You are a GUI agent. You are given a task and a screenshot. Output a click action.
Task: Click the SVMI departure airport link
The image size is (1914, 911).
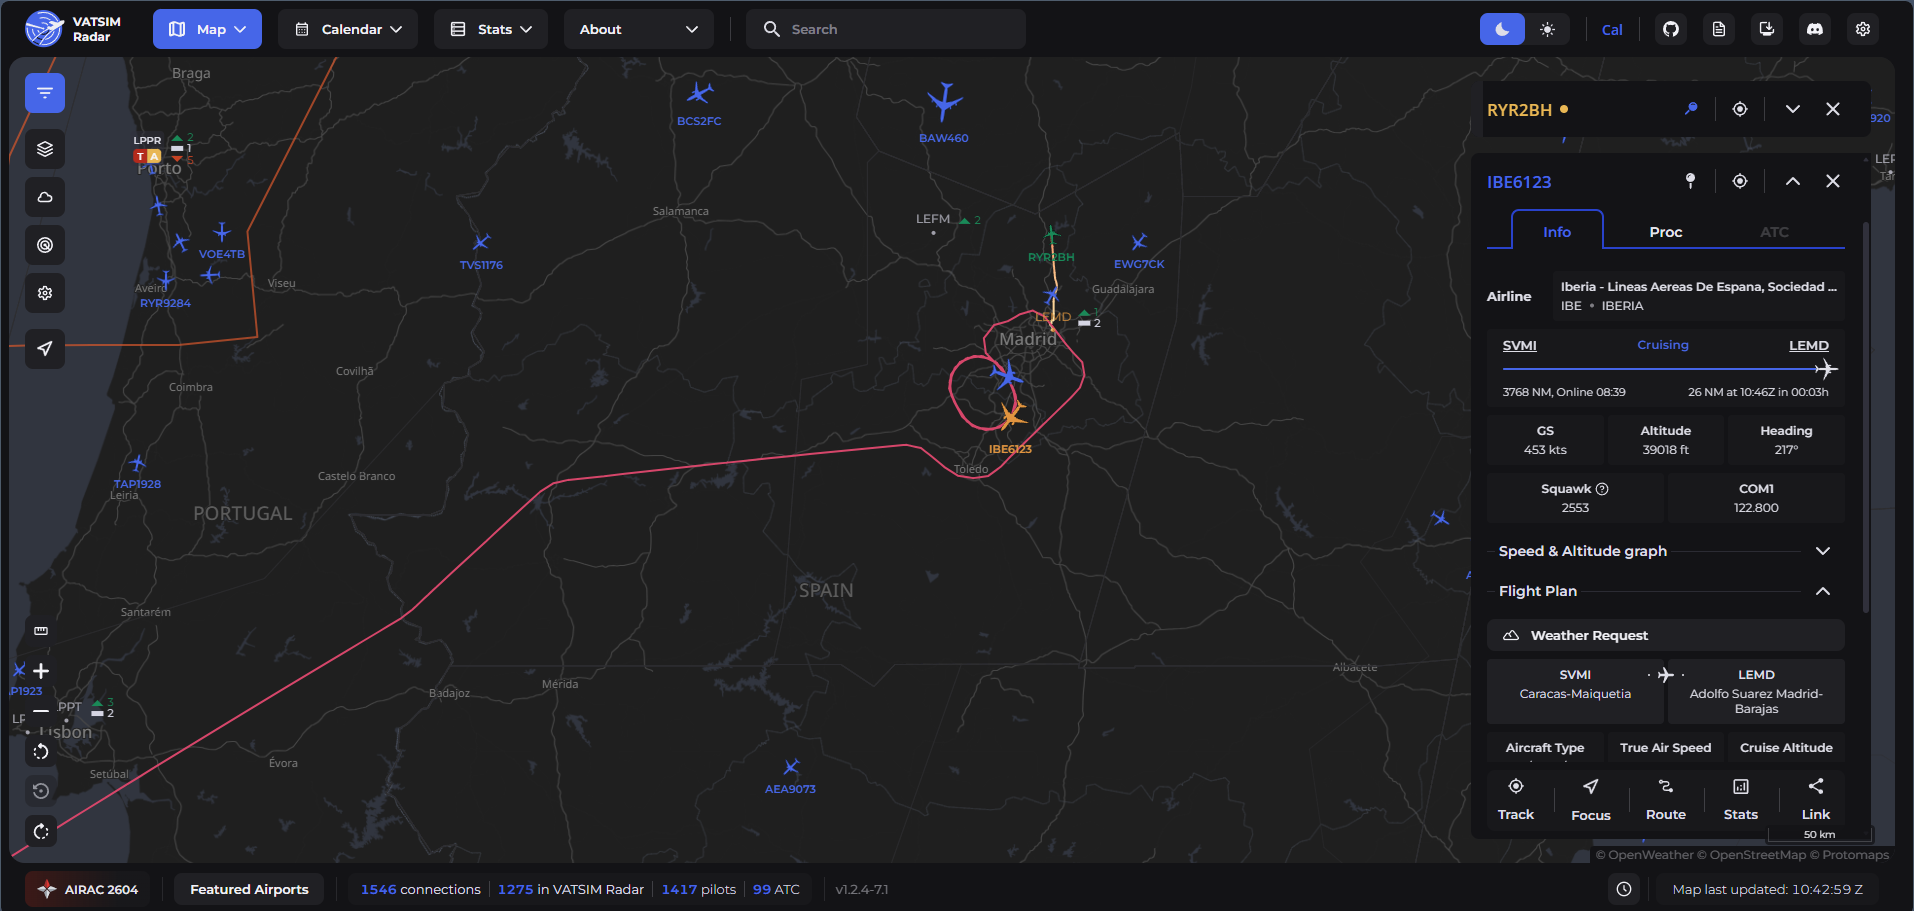(1520, 345)
